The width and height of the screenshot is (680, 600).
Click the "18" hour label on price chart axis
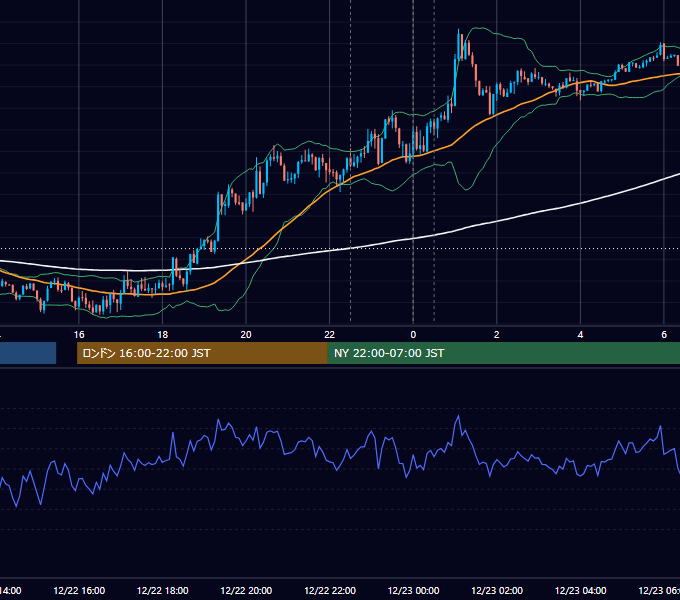click(x=163, y=335)
